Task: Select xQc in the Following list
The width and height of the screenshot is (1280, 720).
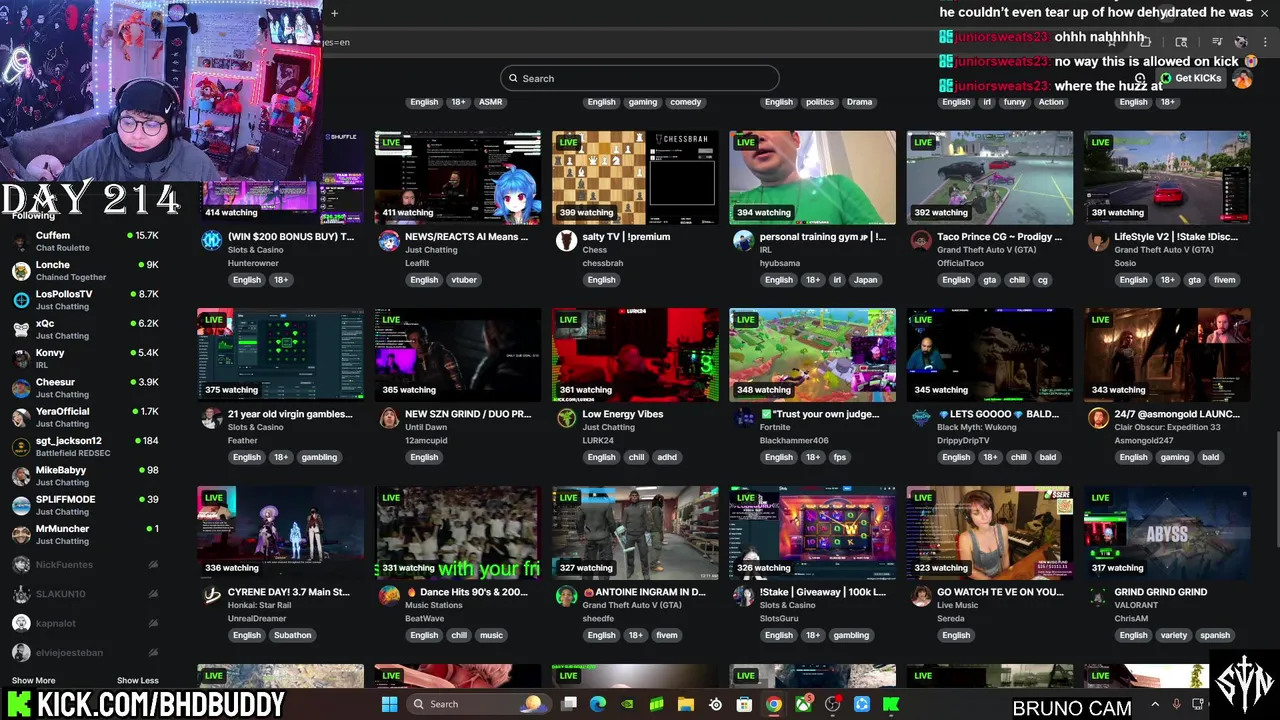Action: [85, 329]
